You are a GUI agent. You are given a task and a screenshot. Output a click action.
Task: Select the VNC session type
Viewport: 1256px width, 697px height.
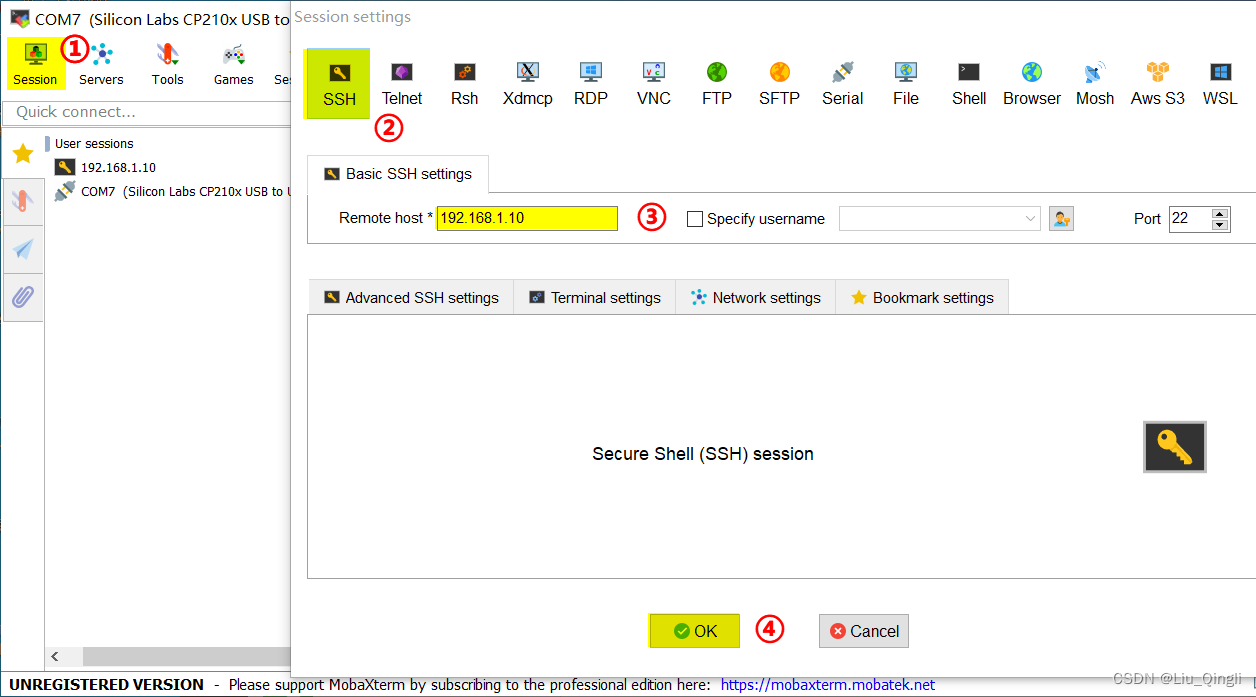(x=654, y=83)
